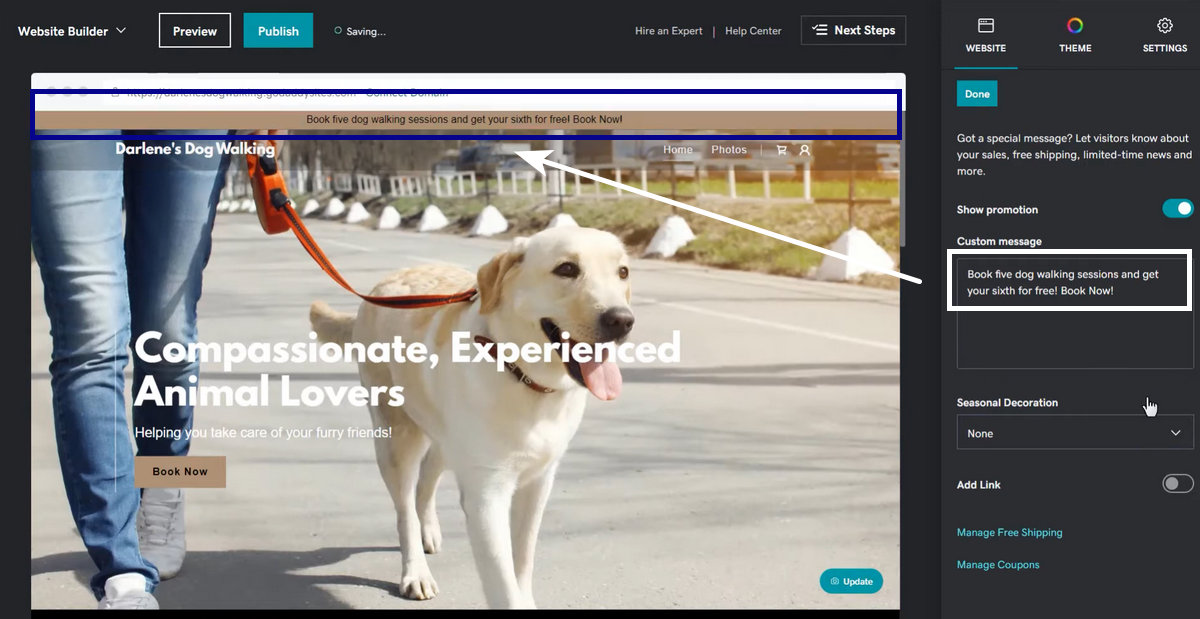This screenshot has height=619, width=1200.
Task: Click the Settings gear icon
Action: (1165, 25)
